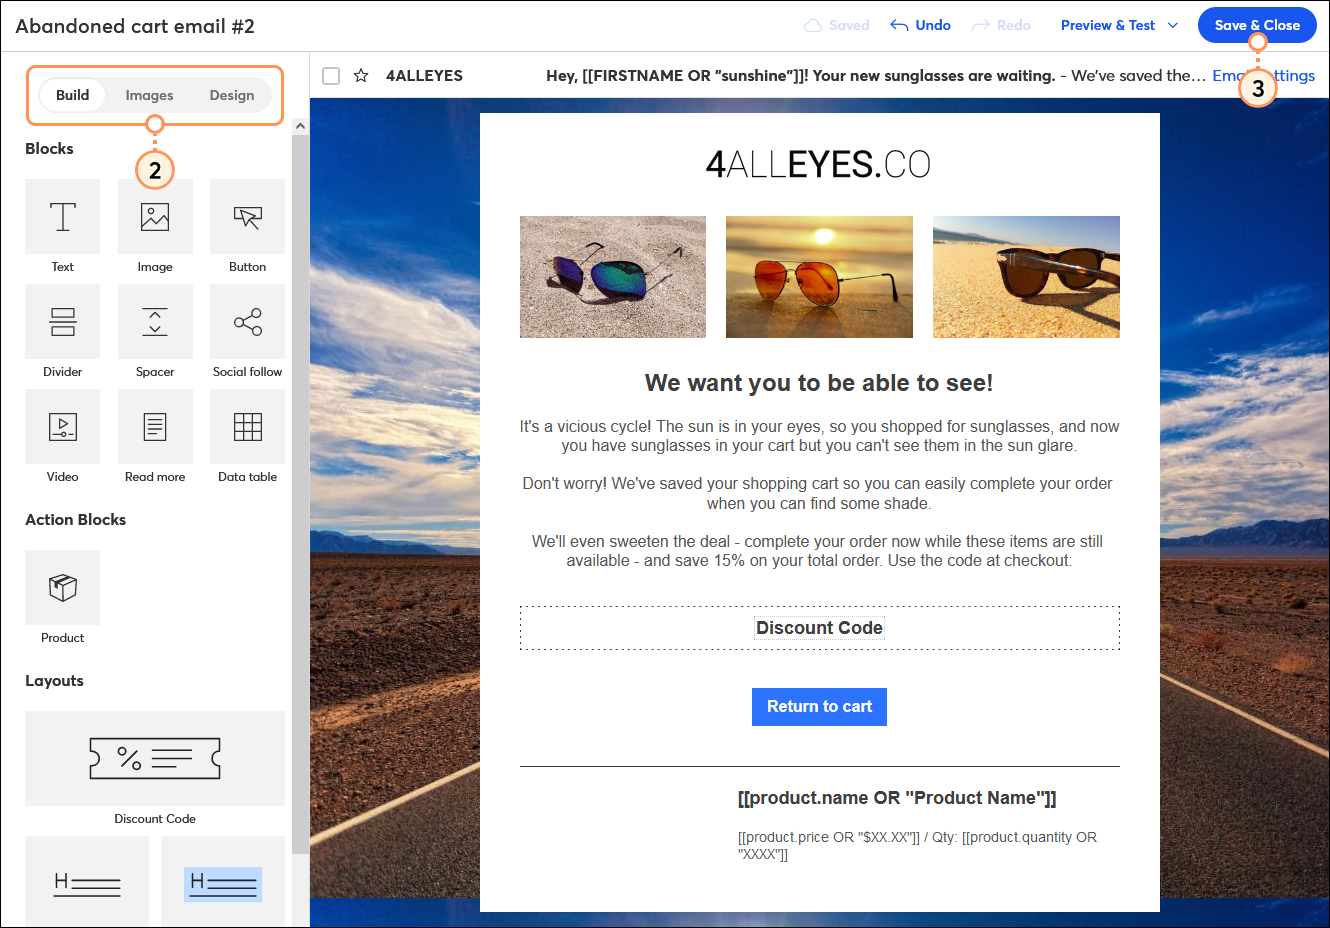Click the paragraph starting 'Don't worry!'

[818, 493]
